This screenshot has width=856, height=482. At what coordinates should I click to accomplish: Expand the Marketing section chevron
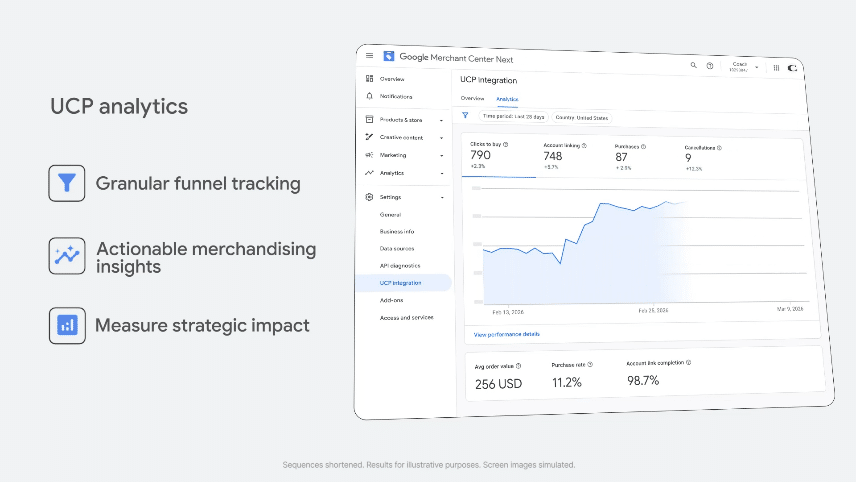[441, 156]
